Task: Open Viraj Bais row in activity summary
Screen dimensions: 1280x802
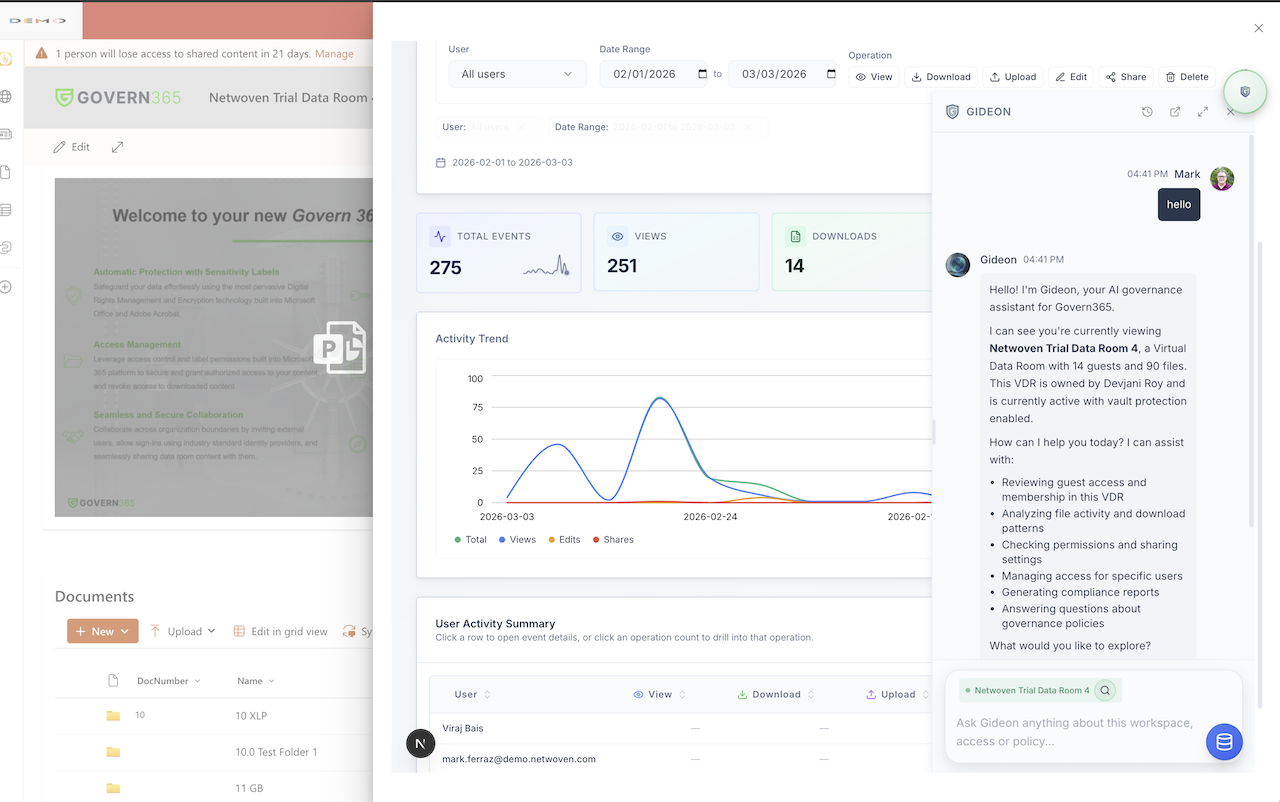Action: pos(681,728)
